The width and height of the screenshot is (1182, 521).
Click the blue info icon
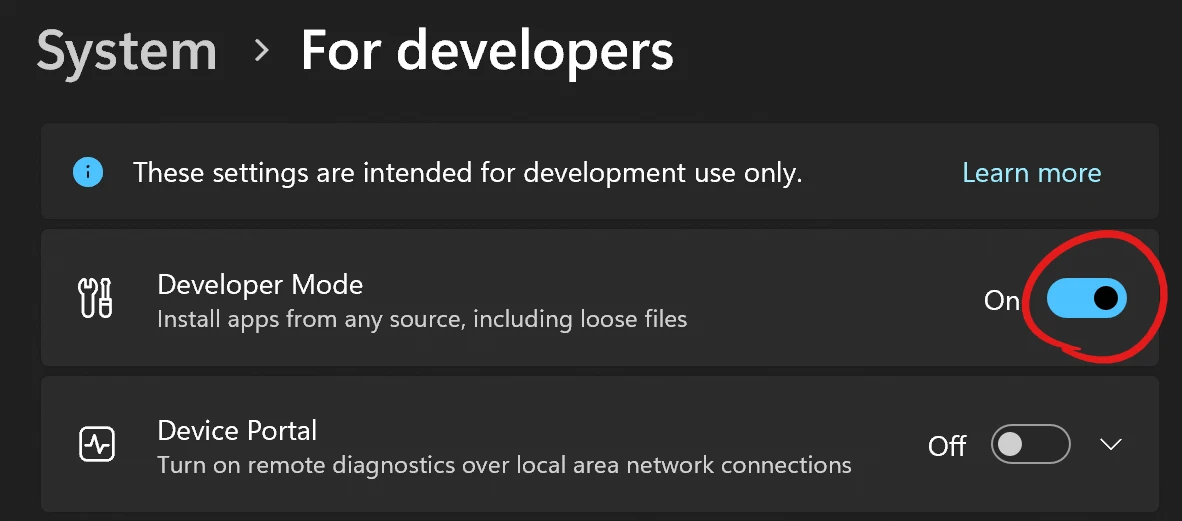[88, 173]
